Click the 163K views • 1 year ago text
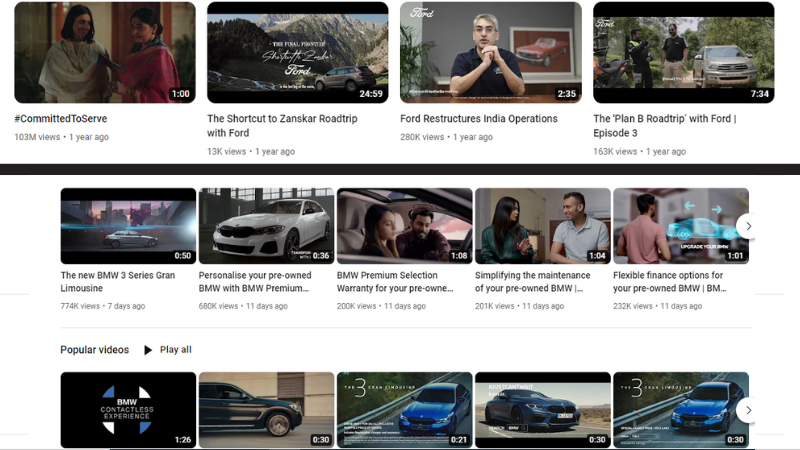 (639, 152)
